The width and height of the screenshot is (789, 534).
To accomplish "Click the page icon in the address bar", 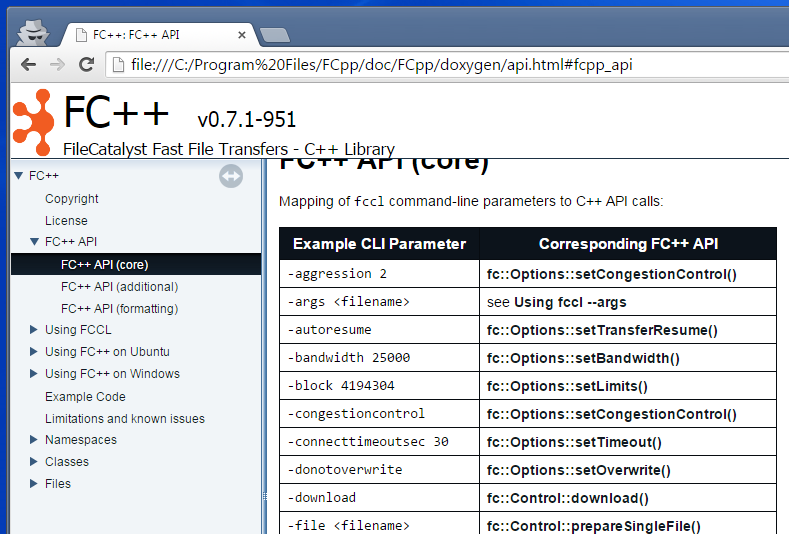I will 117,66.
